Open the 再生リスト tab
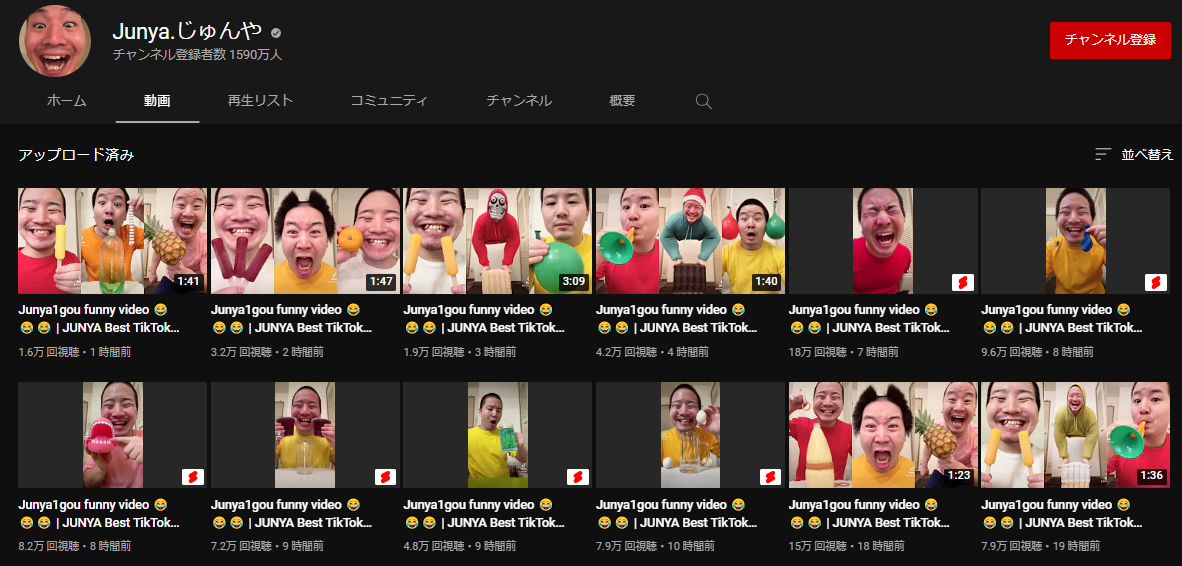This screenshot has height=566, width=1182. coord(260,101)
